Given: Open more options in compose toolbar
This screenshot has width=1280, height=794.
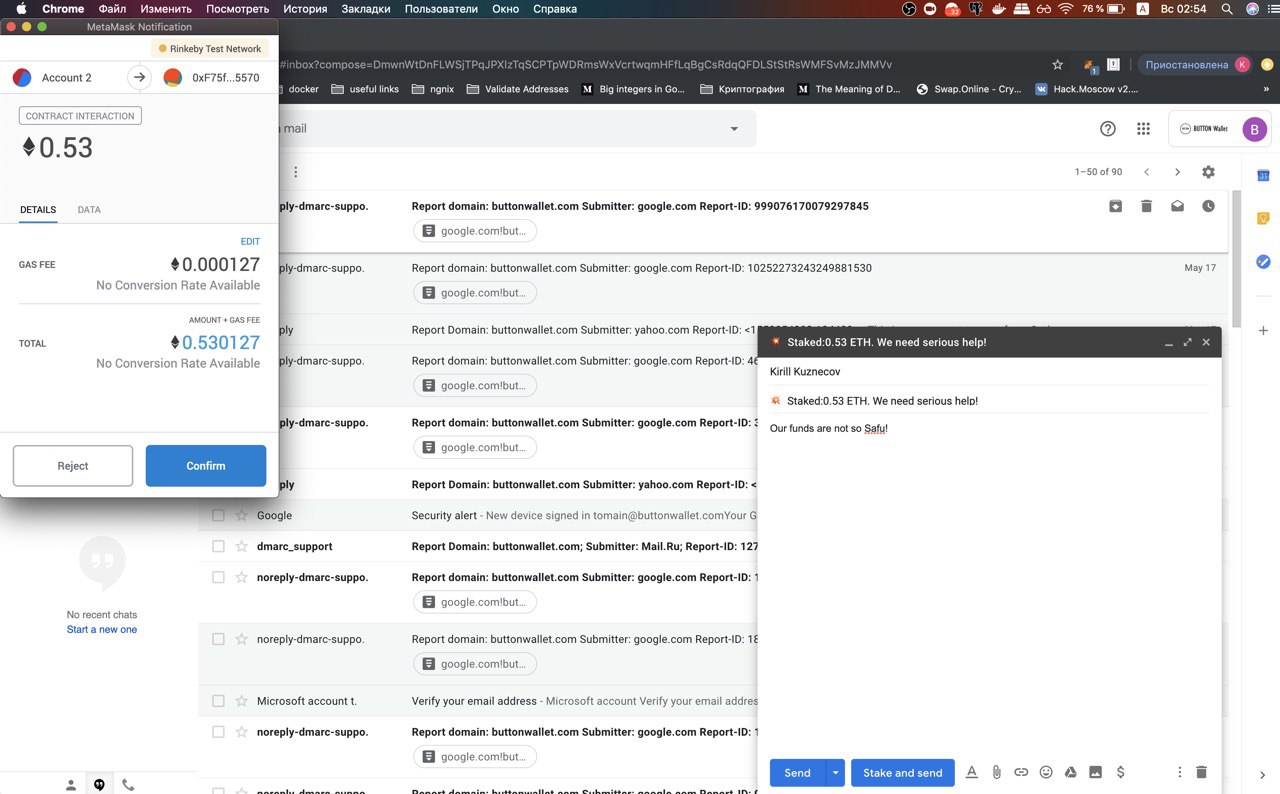Looking at the screenshot, I should [1180, 772].
